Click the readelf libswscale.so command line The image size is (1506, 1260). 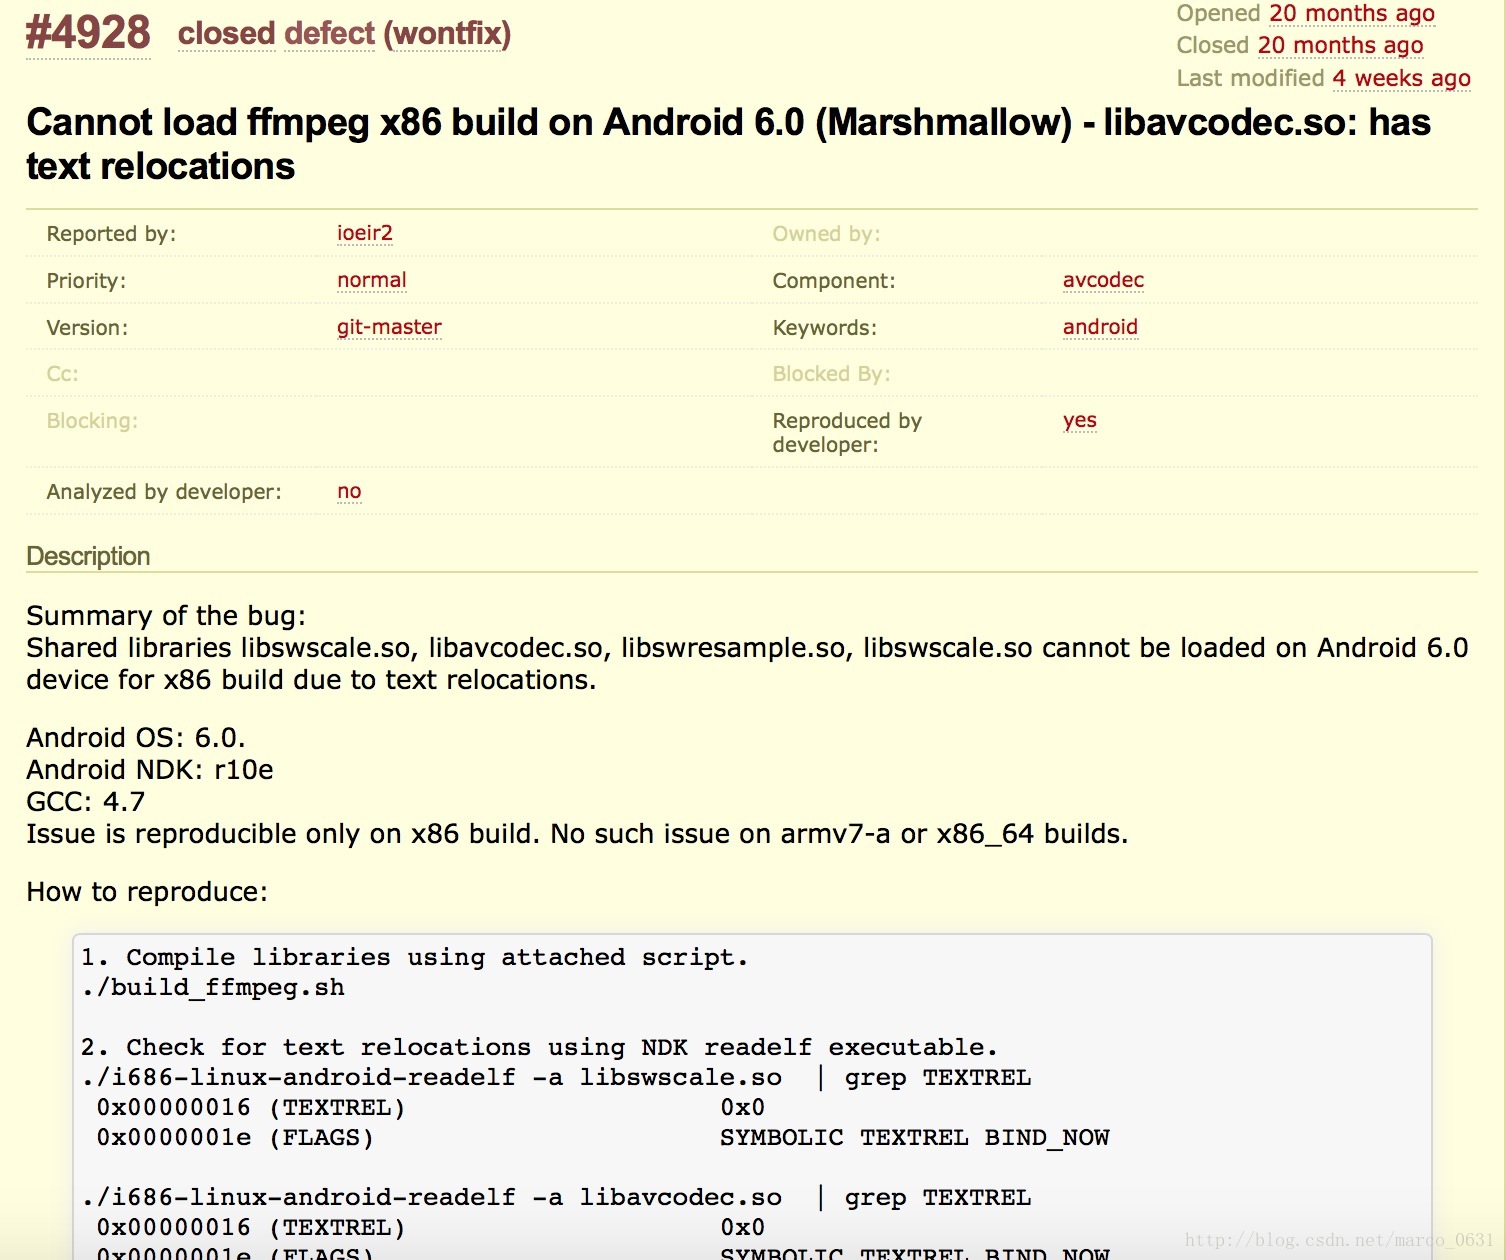click(556, 1078)
